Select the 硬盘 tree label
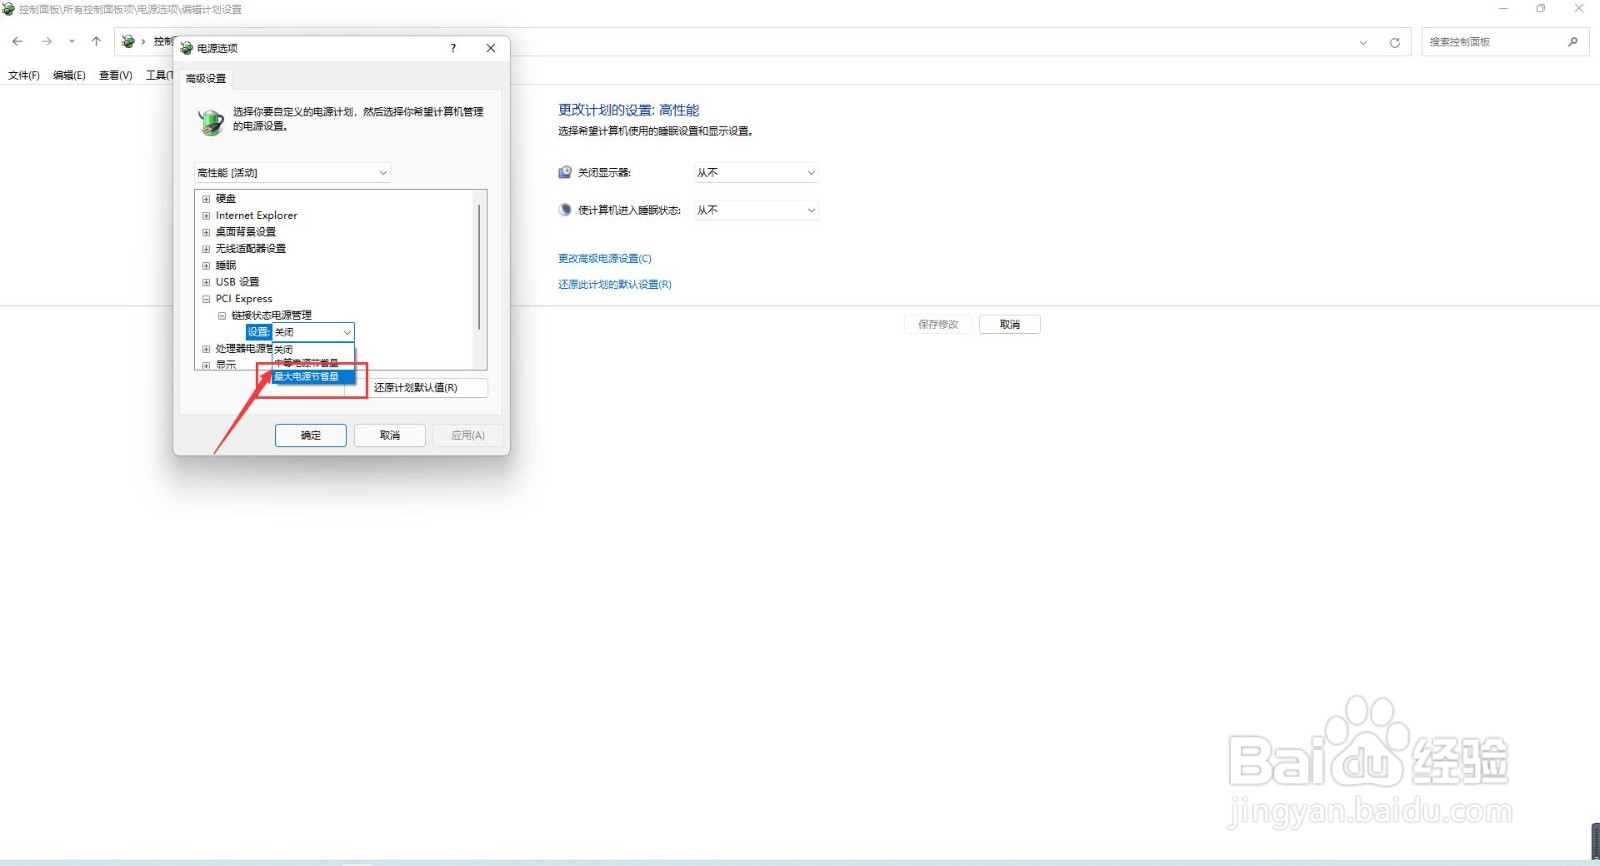This screenshot has width=1600, height=866. click(x=226, y=199)
